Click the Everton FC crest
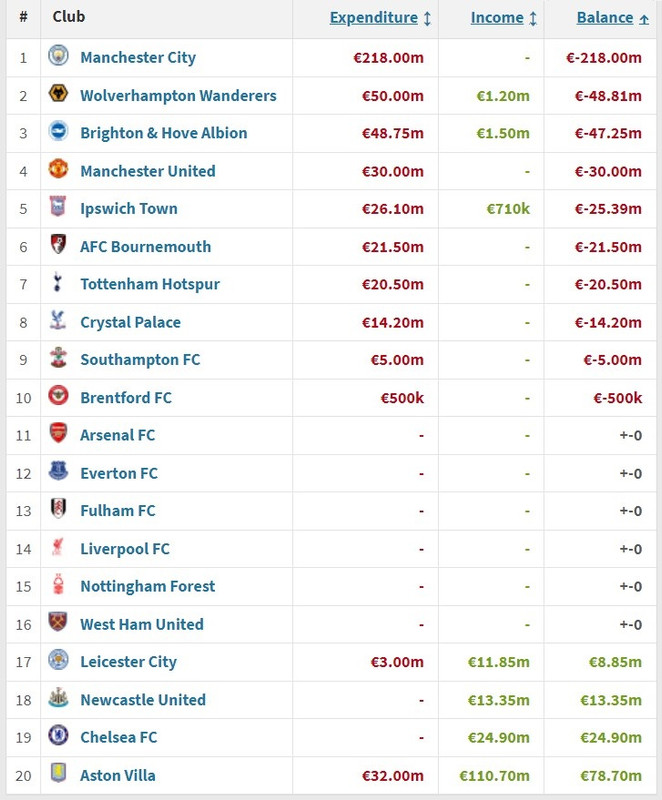 [x=58, y=471]
